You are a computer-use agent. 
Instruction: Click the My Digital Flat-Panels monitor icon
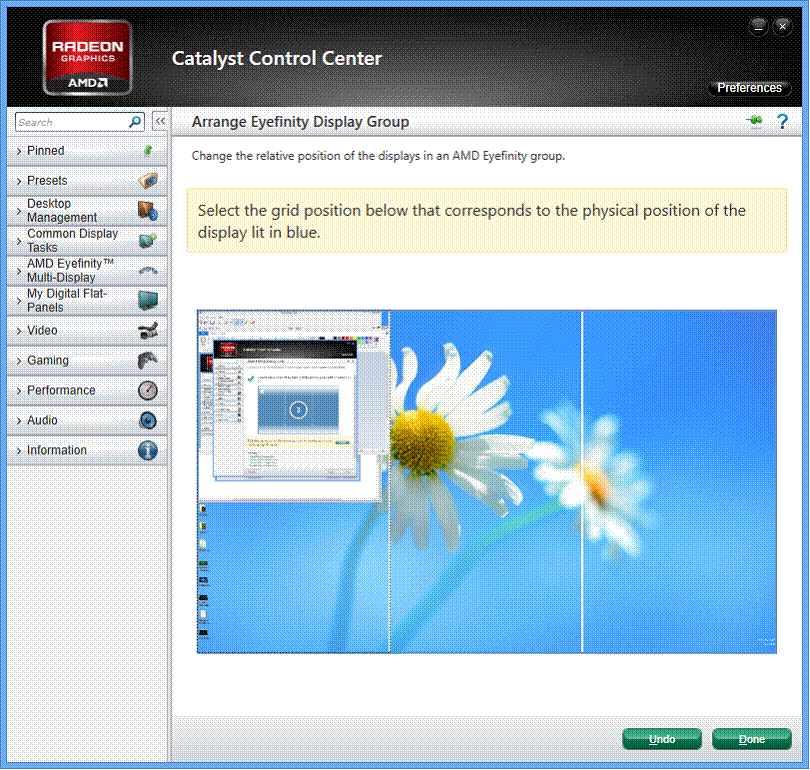[148, 301]
